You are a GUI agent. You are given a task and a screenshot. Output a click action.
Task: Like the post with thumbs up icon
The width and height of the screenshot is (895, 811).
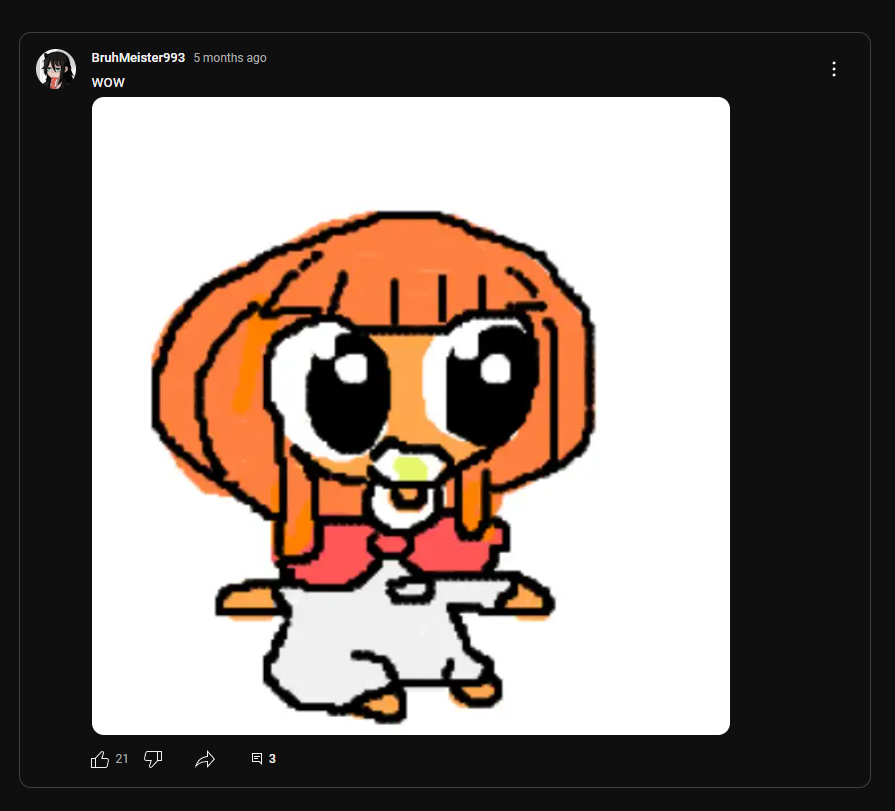point(100,759)
